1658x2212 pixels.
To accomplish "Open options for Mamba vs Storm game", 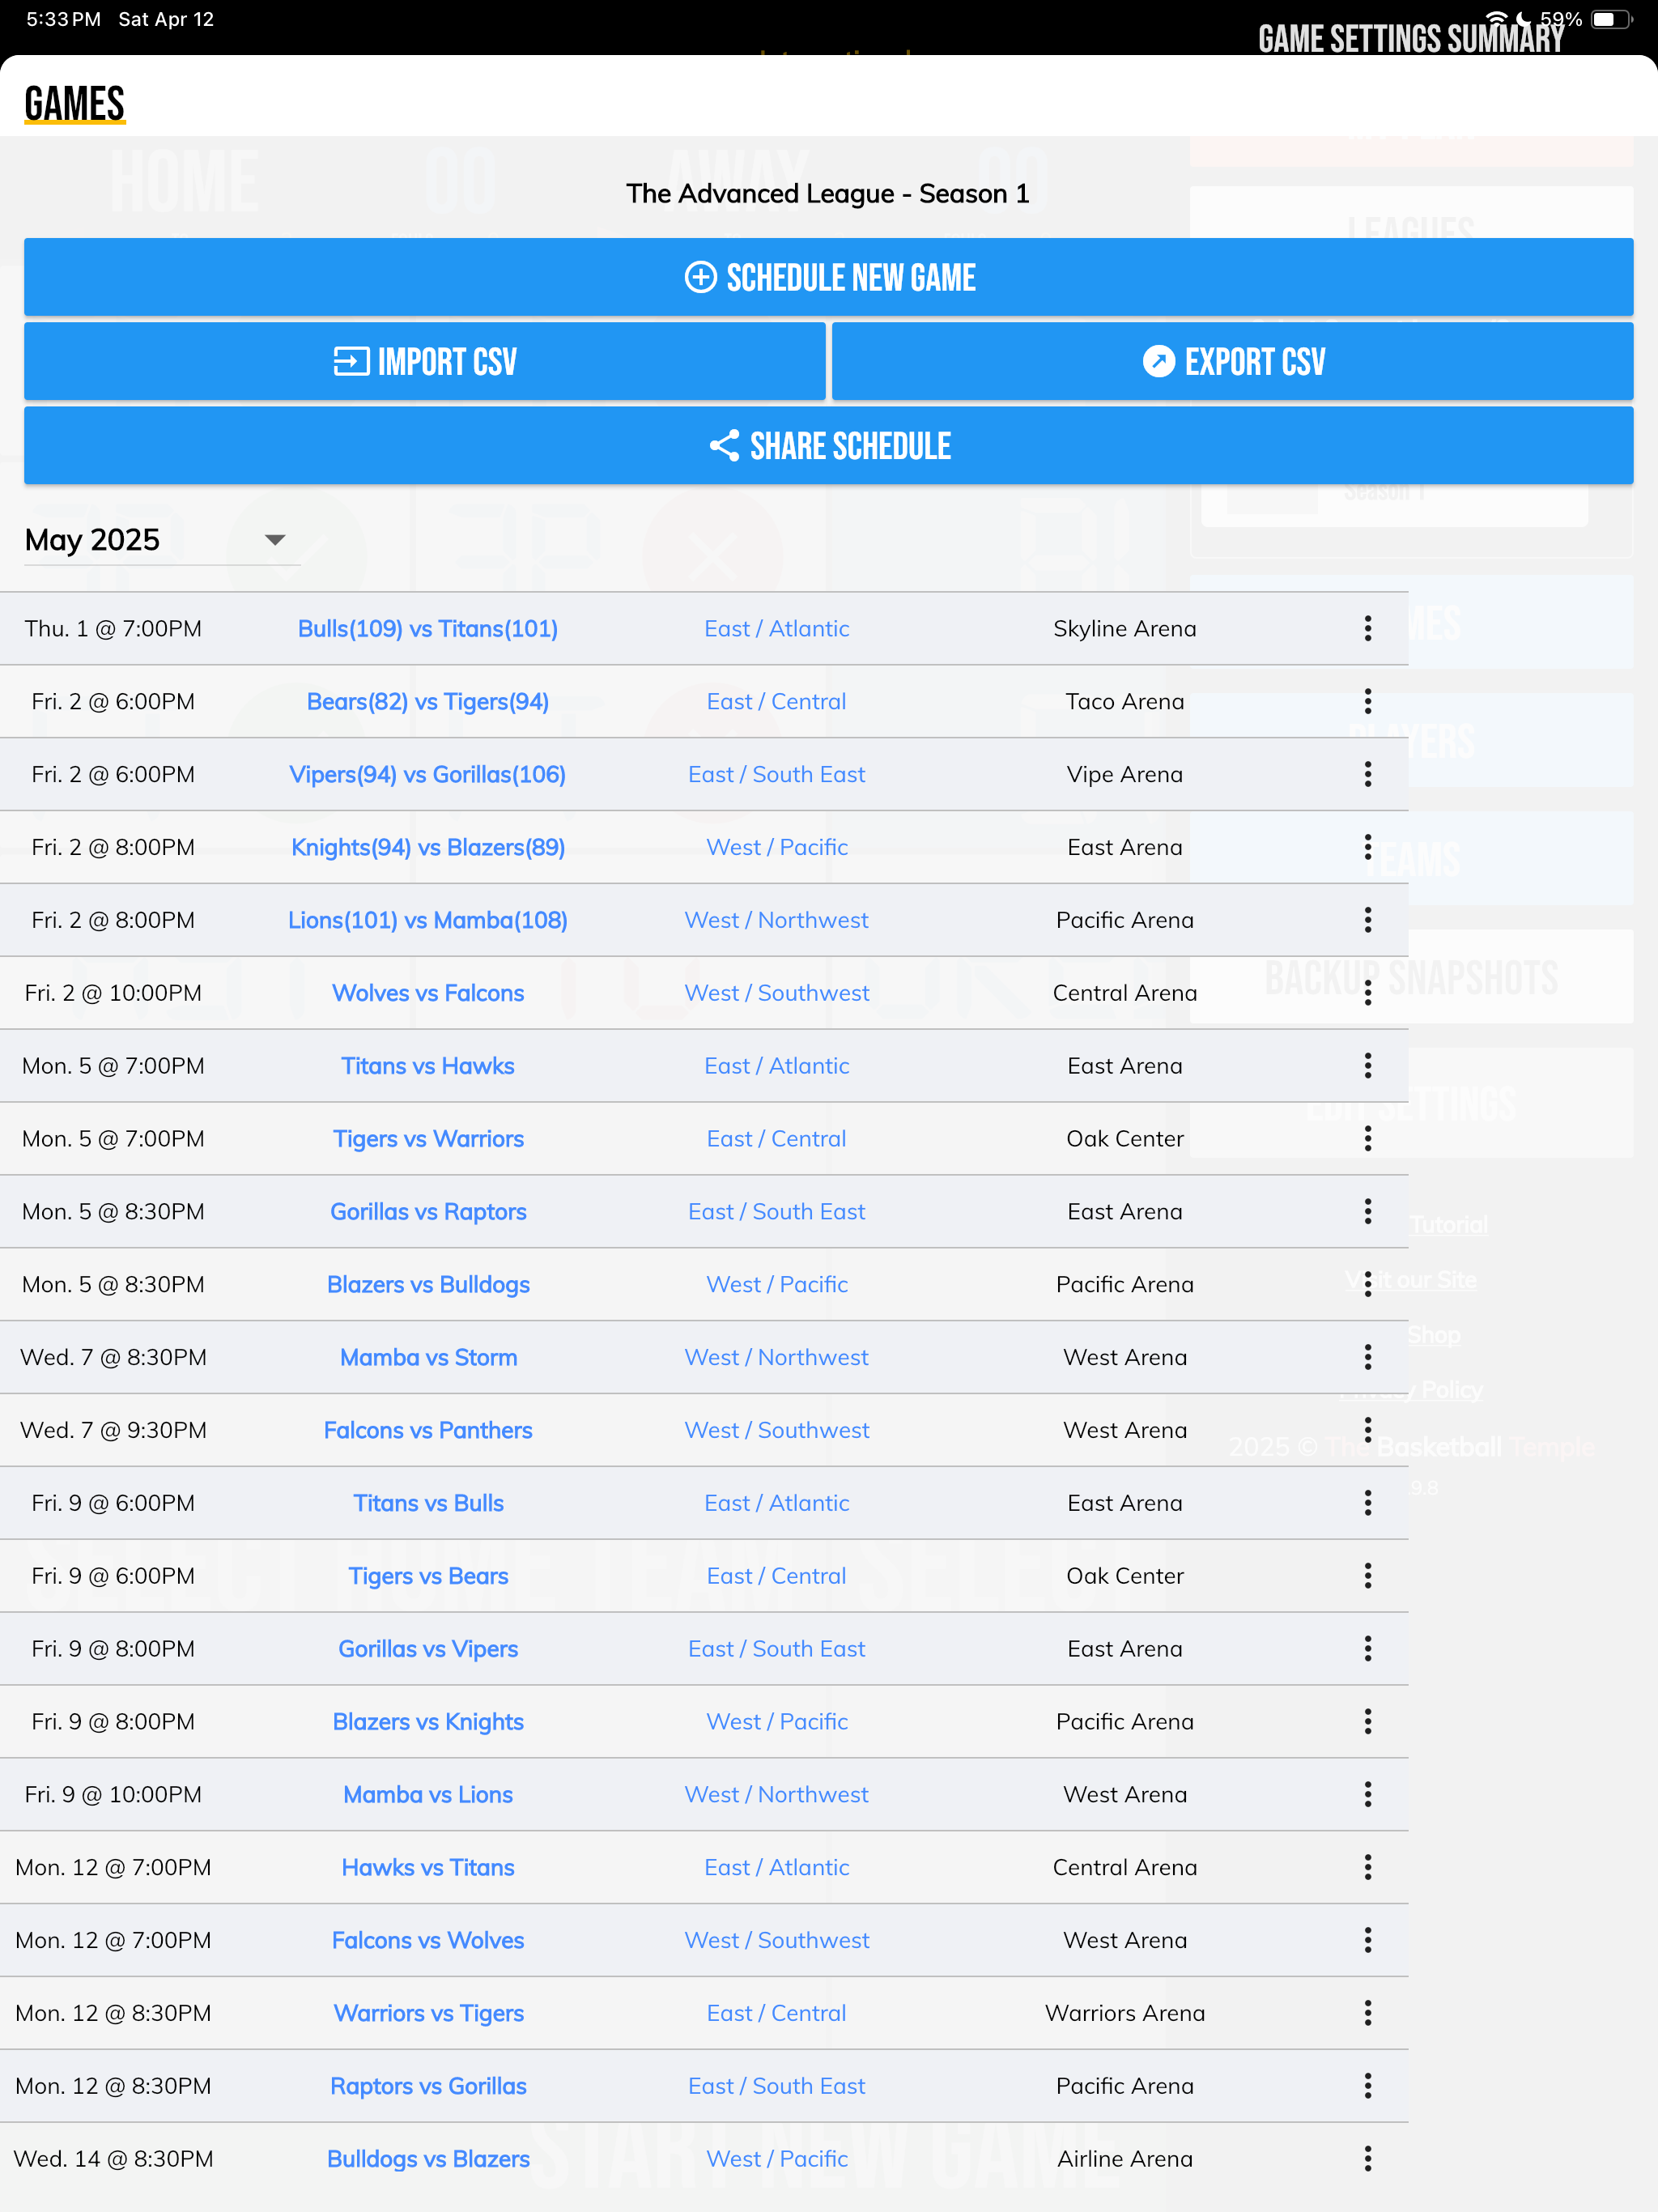I will pyautogui.click(x=1367, y=1357).
